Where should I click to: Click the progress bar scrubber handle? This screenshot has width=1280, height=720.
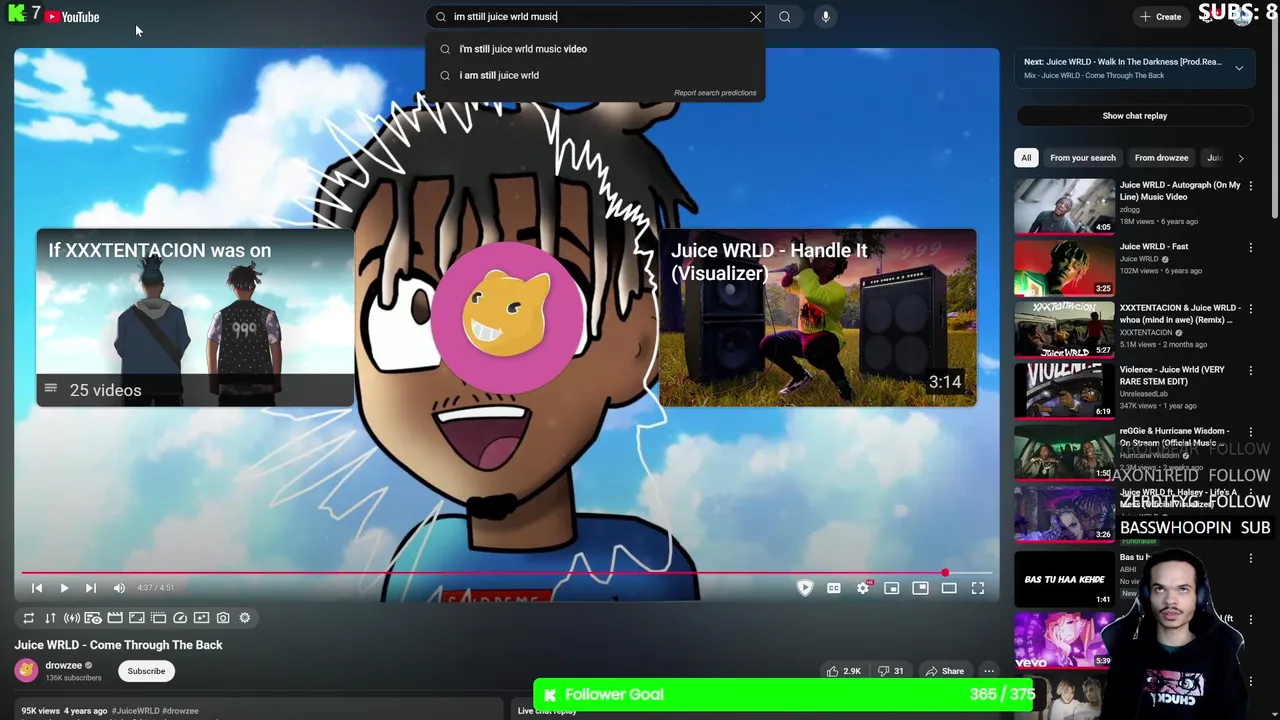coord(945,573)
